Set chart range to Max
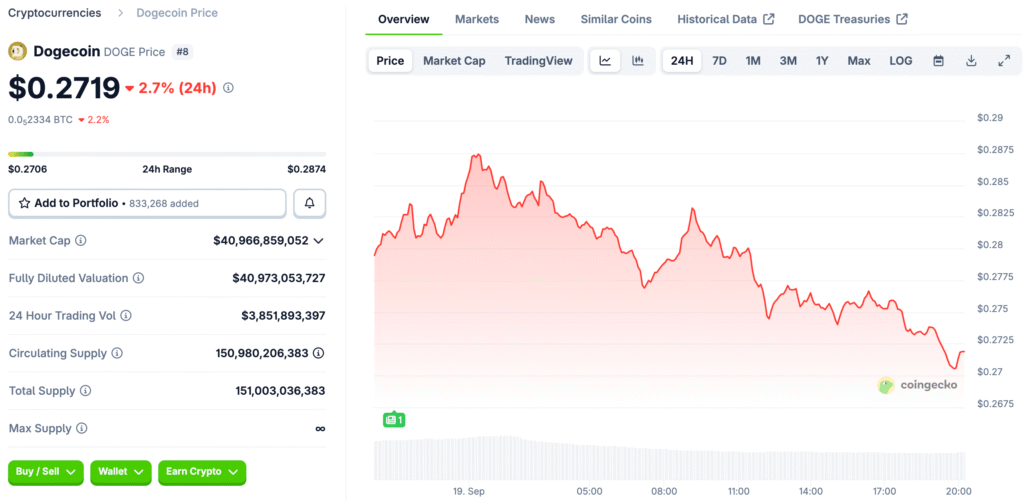The height and width of the screenshot is (501, 1024). point(859,61)
